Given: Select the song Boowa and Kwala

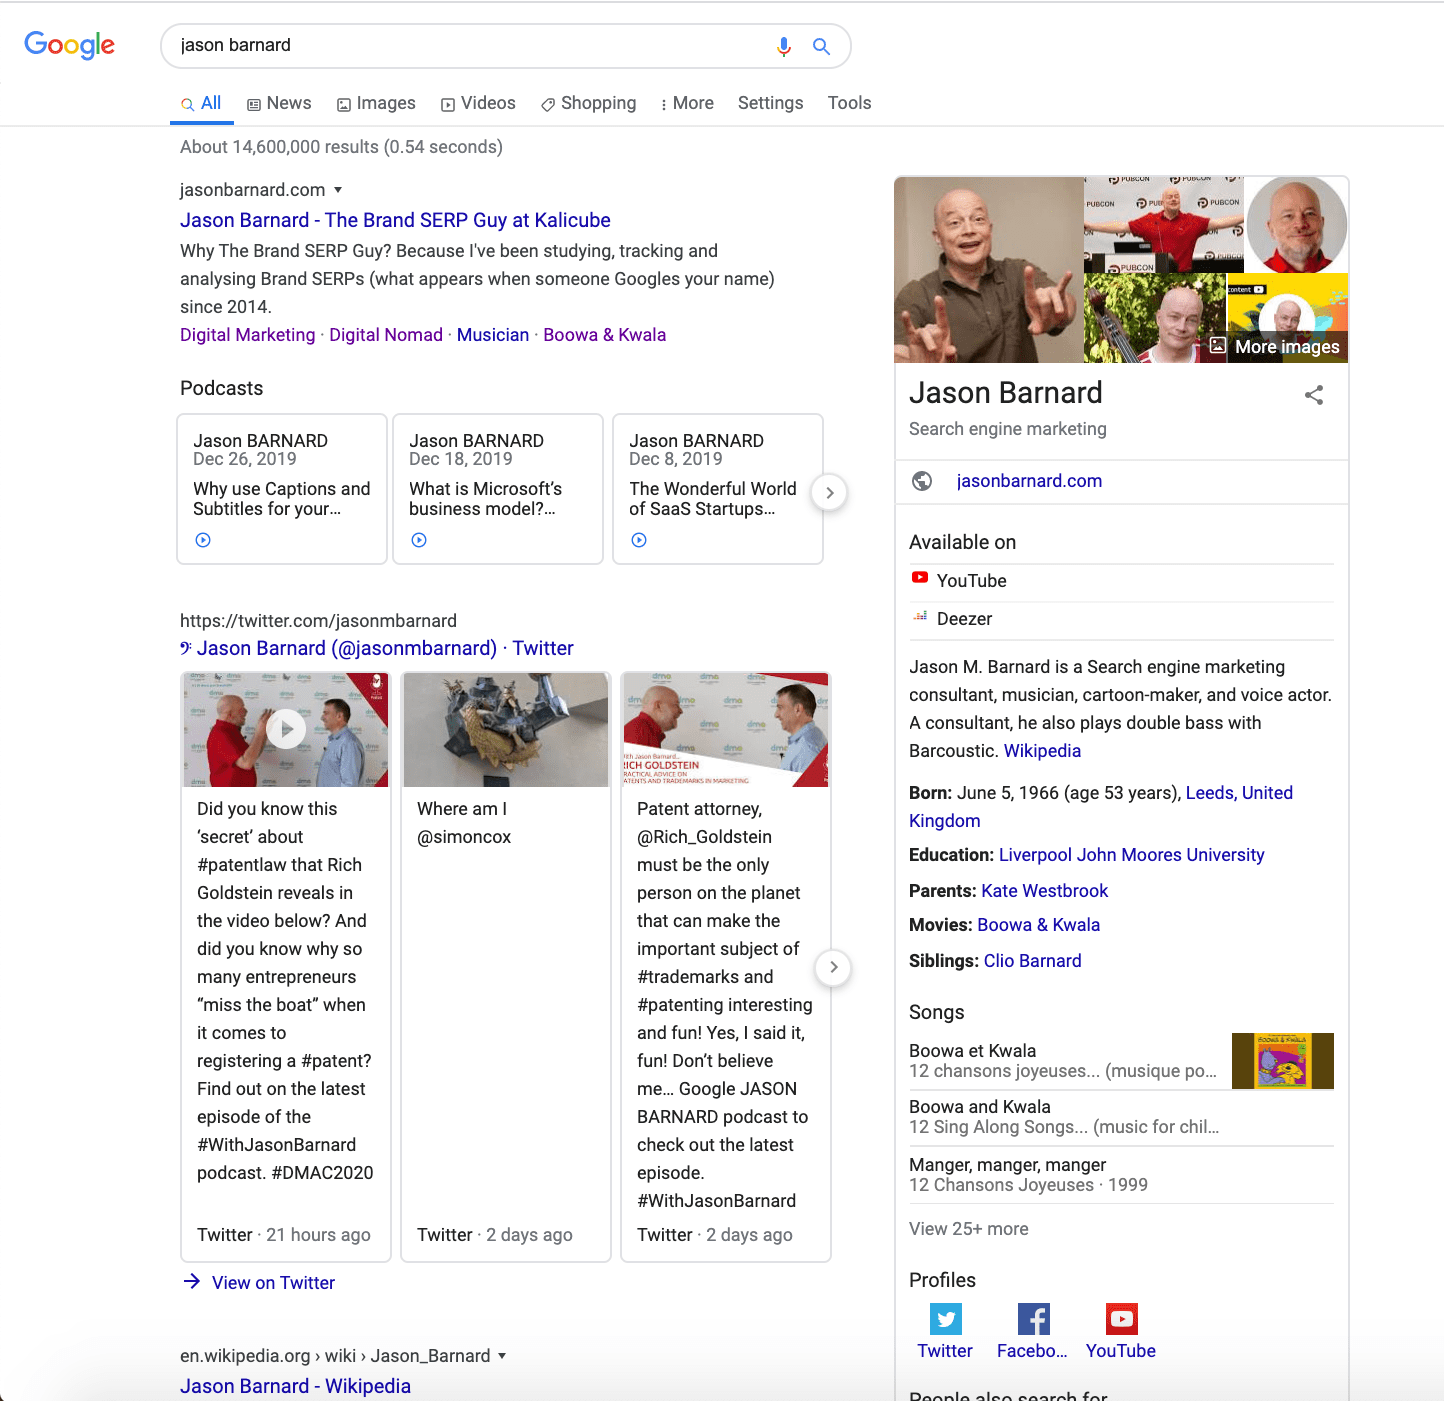Looking at the screenshot, I should [x=1121, y=1117].
